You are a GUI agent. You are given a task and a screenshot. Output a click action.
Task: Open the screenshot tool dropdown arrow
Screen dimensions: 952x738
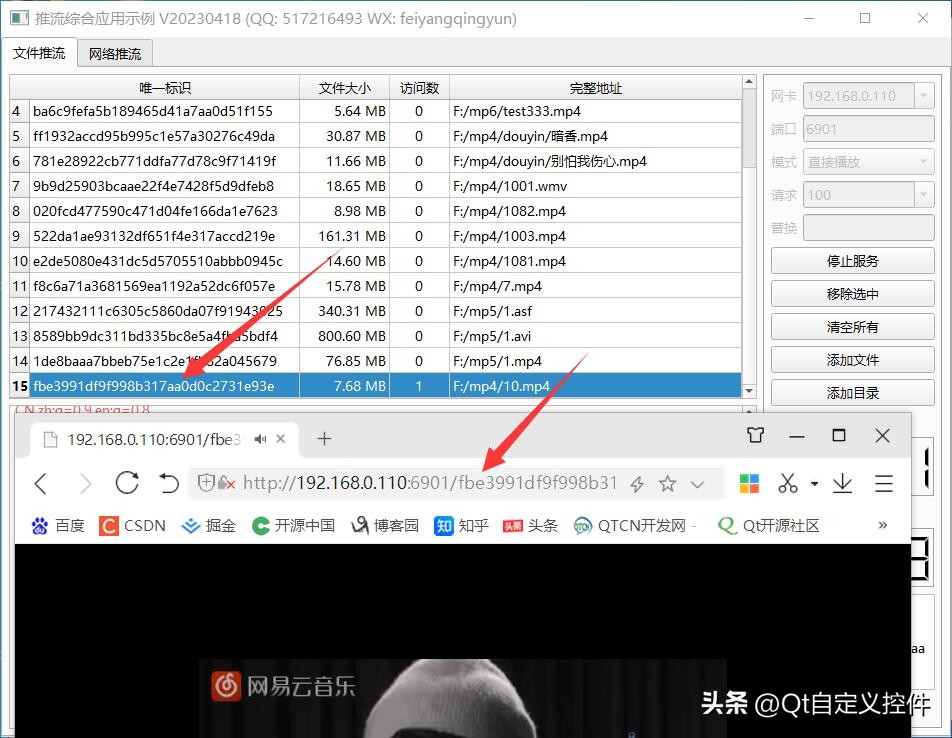point(814,484)
